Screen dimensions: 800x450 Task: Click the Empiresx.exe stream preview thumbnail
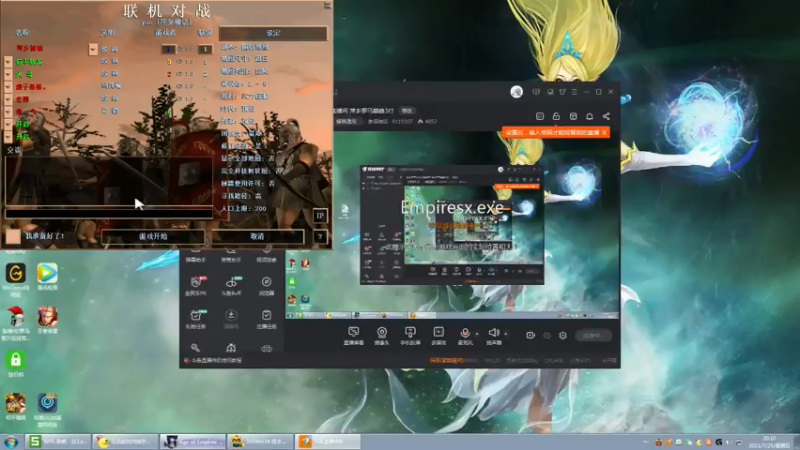click(x=452, y=224)
